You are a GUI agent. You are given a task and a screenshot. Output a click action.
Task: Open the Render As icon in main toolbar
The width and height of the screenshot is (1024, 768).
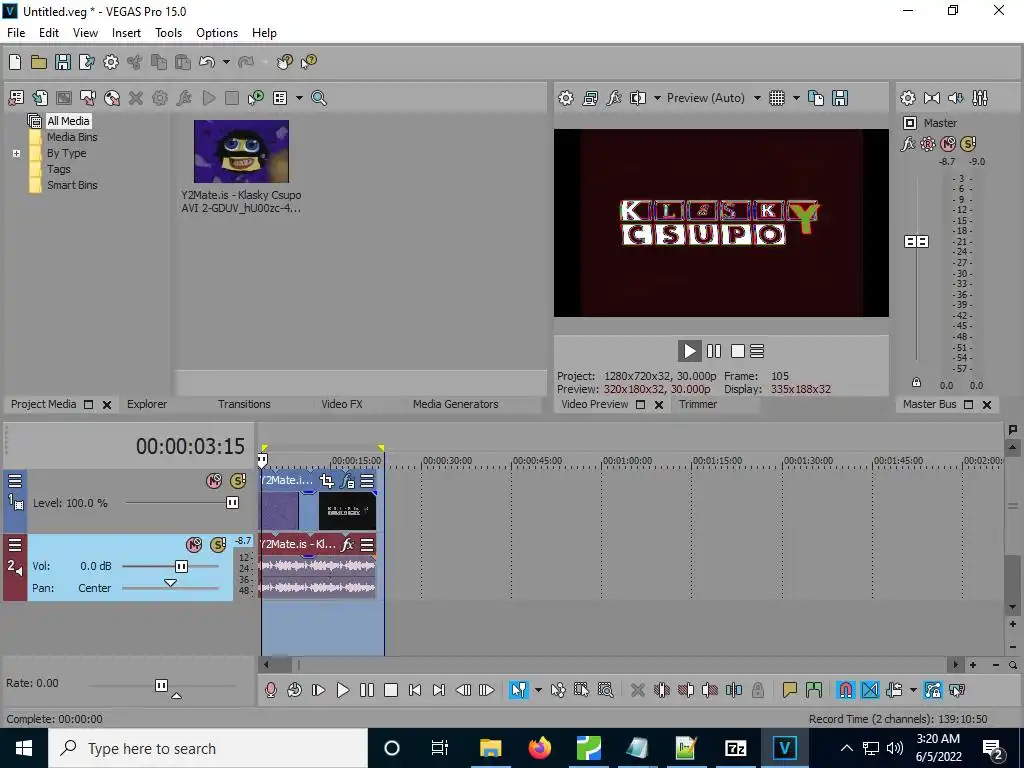[87, 62]
